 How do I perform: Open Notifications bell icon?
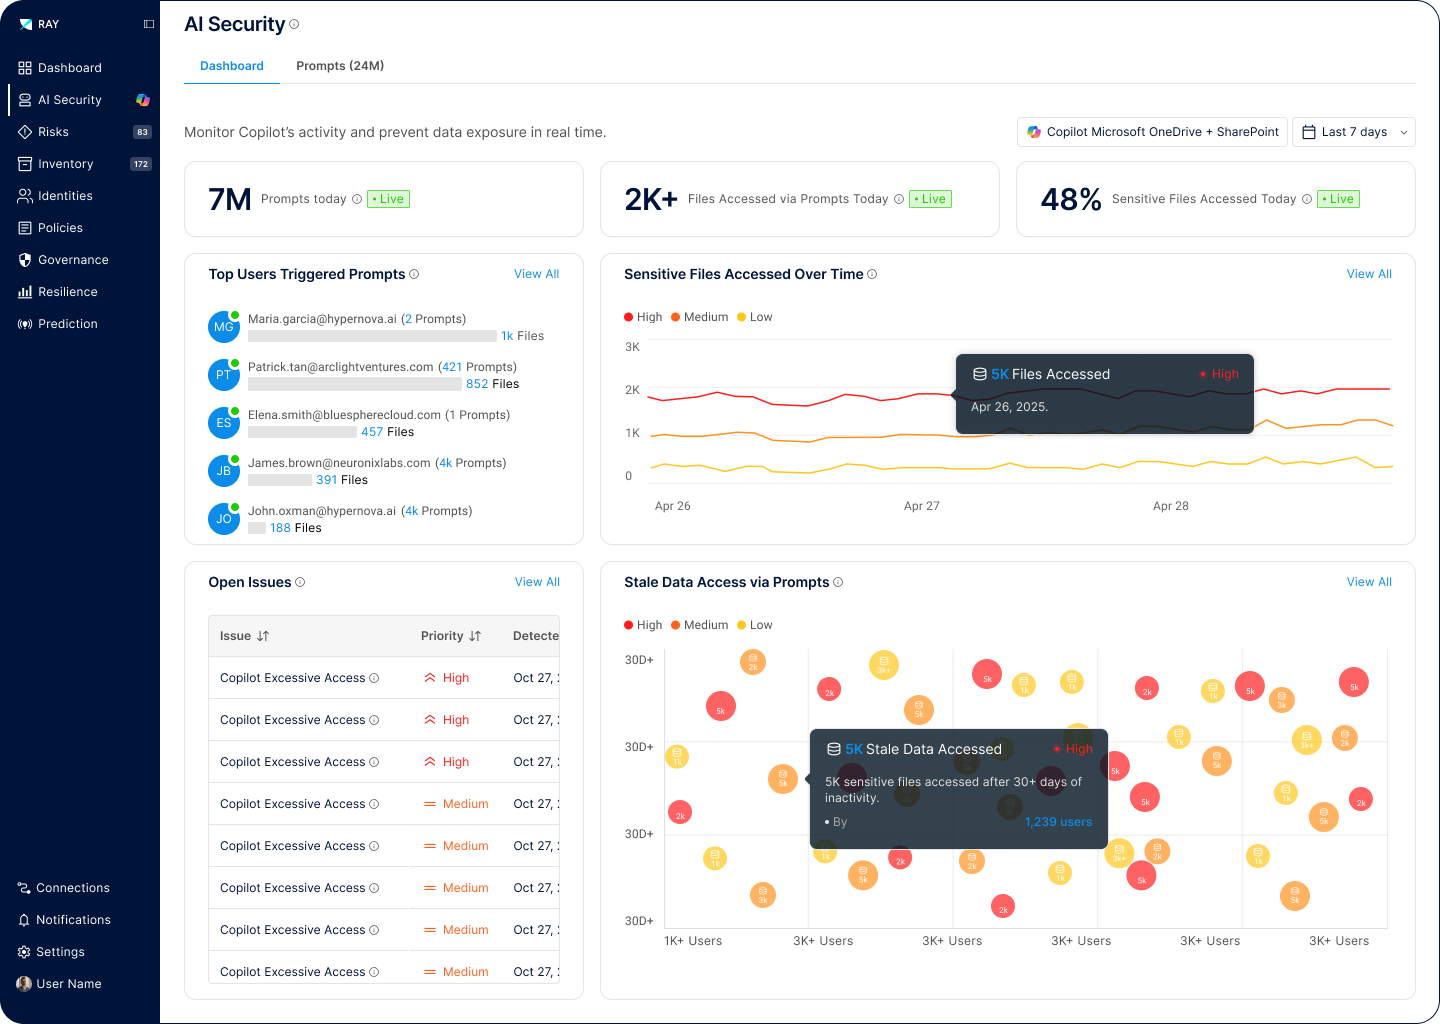(24, 920)
